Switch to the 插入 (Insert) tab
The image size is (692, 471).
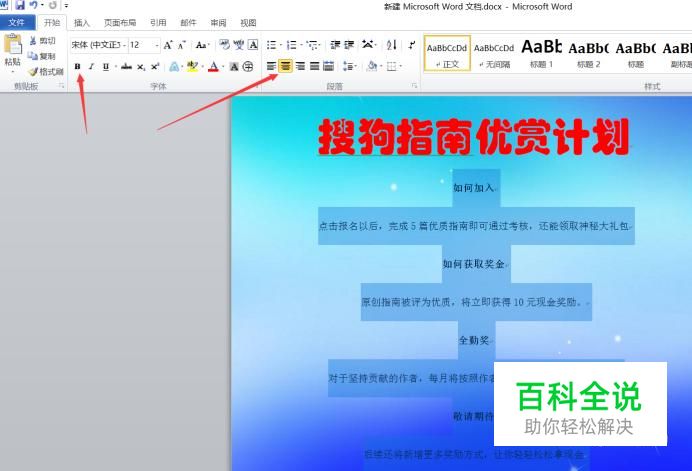82,23
